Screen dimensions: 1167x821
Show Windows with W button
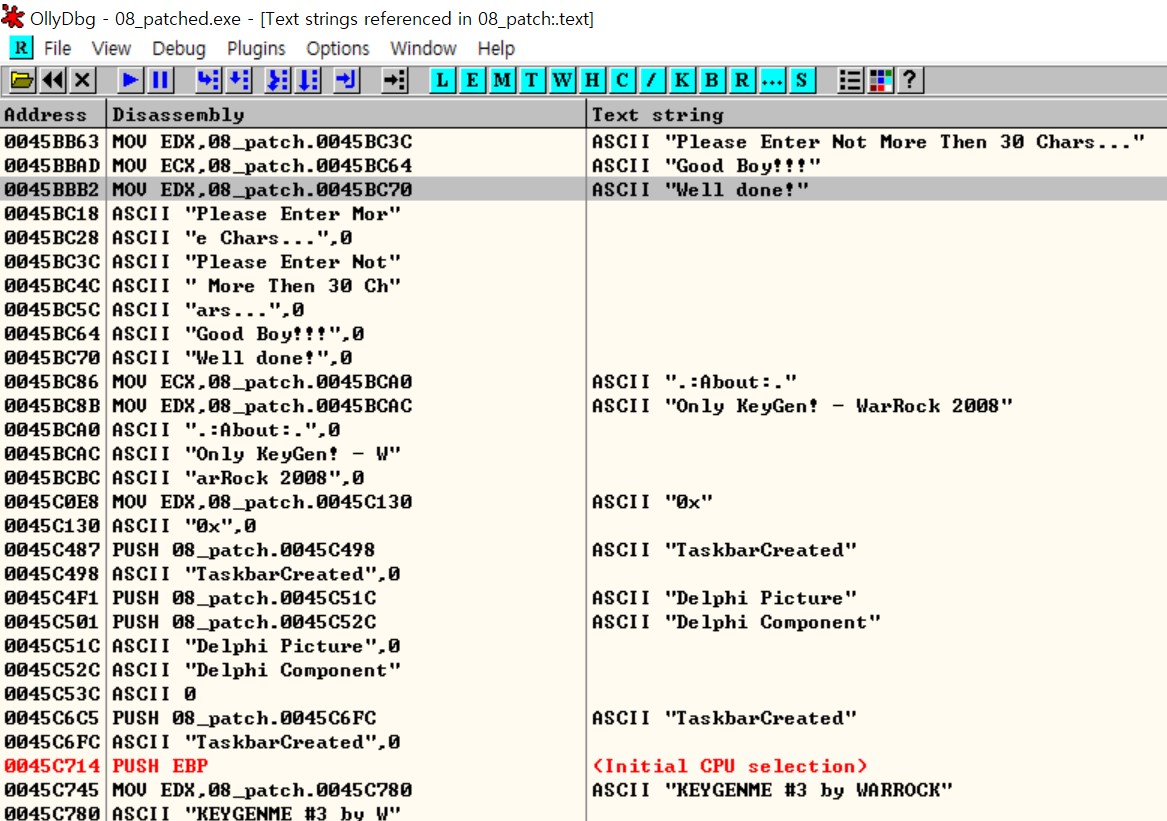(562, 80)
